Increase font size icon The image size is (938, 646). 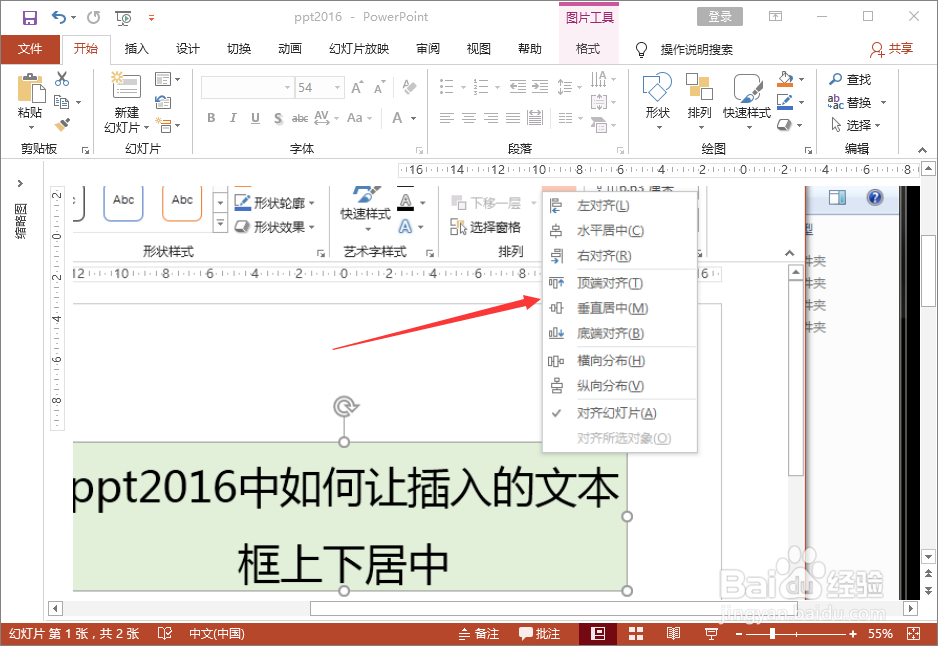pyautogui.click(x=357, y=88)
